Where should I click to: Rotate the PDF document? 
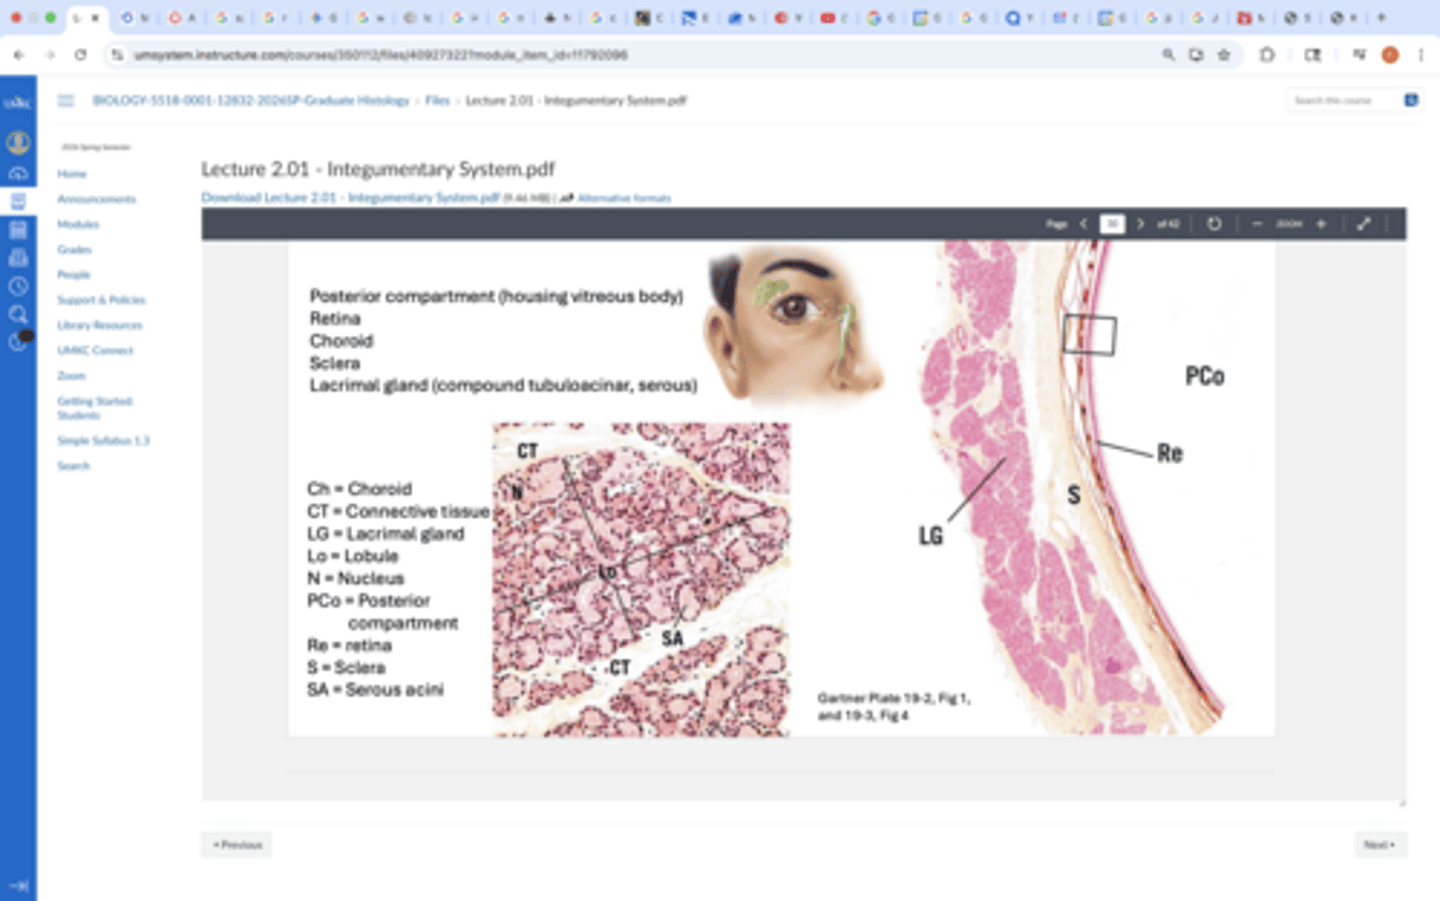pyautogui.click(x=1214, y=224)
